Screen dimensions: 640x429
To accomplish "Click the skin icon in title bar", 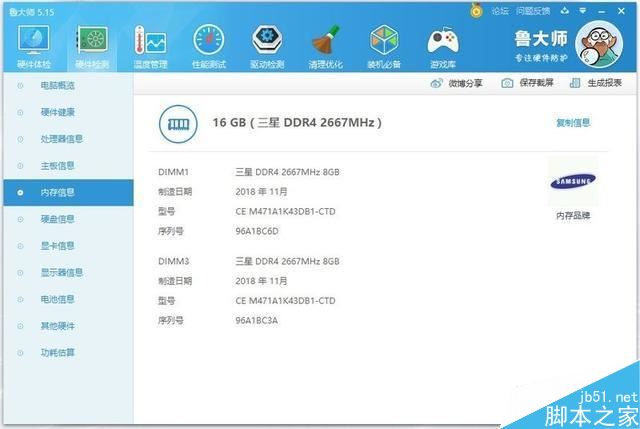I will click(x=565, y=11).
